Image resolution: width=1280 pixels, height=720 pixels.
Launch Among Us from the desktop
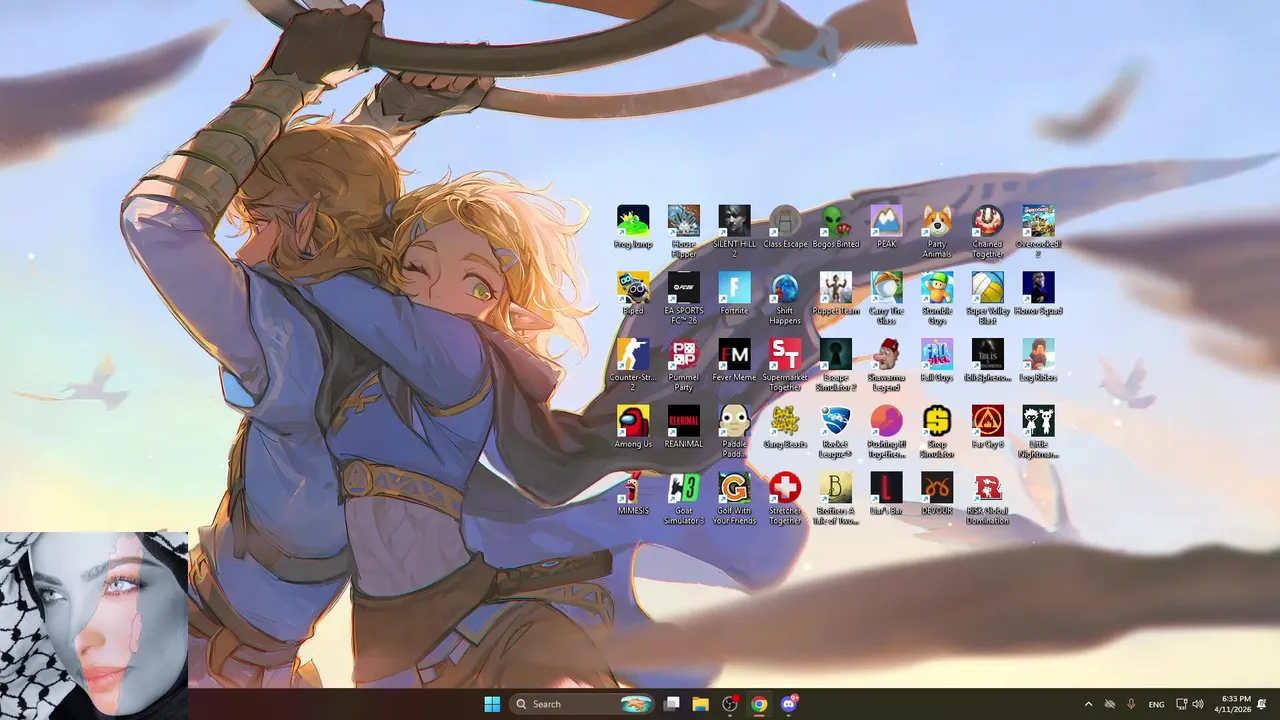(x=633, y=428)
